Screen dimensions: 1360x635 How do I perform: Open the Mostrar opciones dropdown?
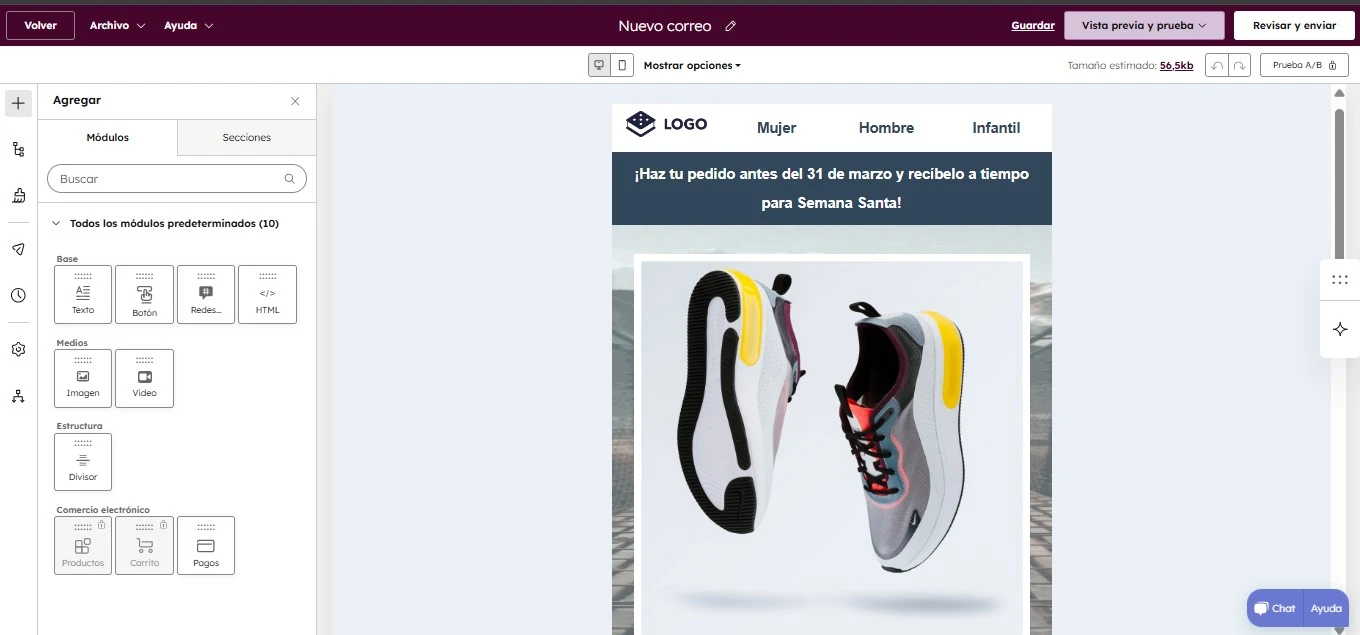[x=691, y=64]
